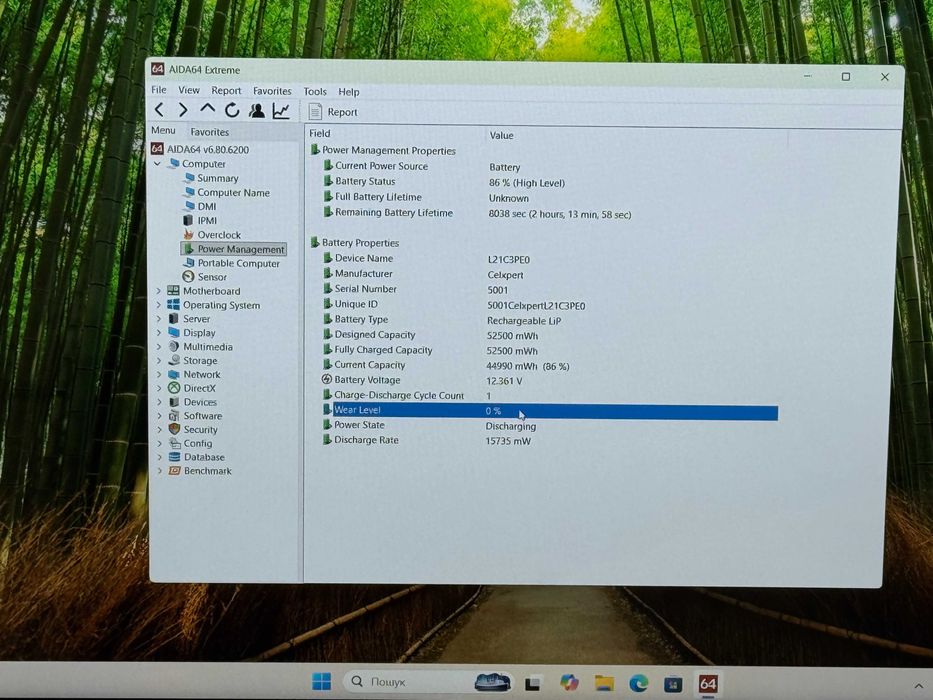Click the Unique ID row
This screenshot has height=700, width=933.
tap(454, 305)
